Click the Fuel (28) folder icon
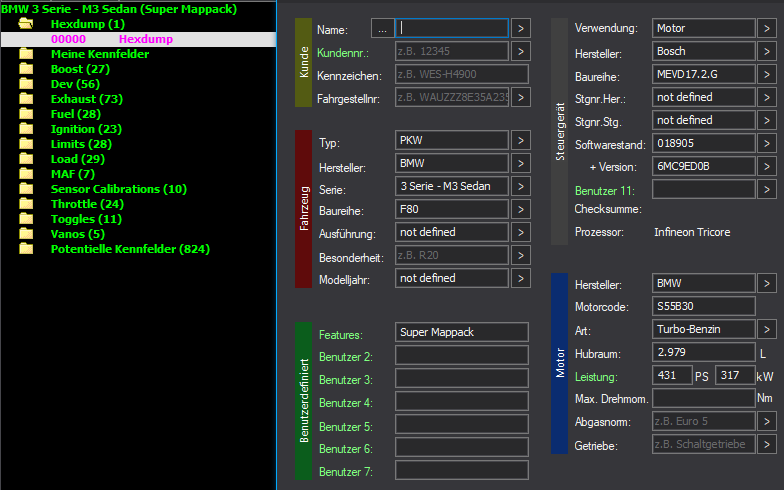 point(26,114)
